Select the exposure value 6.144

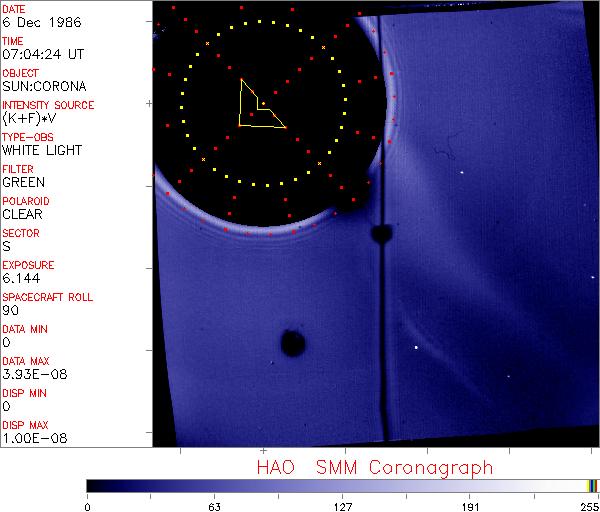point(20,278)
